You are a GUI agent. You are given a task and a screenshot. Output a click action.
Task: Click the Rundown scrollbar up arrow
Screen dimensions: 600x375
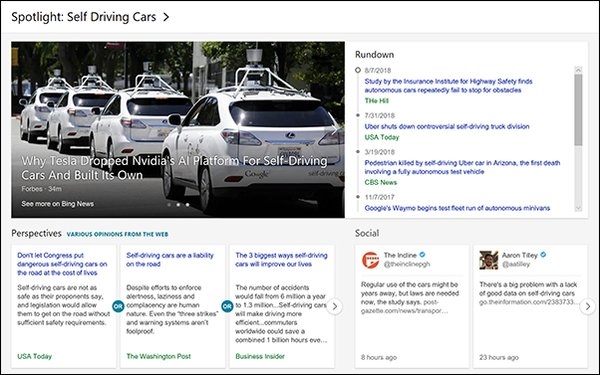point(578,70)
